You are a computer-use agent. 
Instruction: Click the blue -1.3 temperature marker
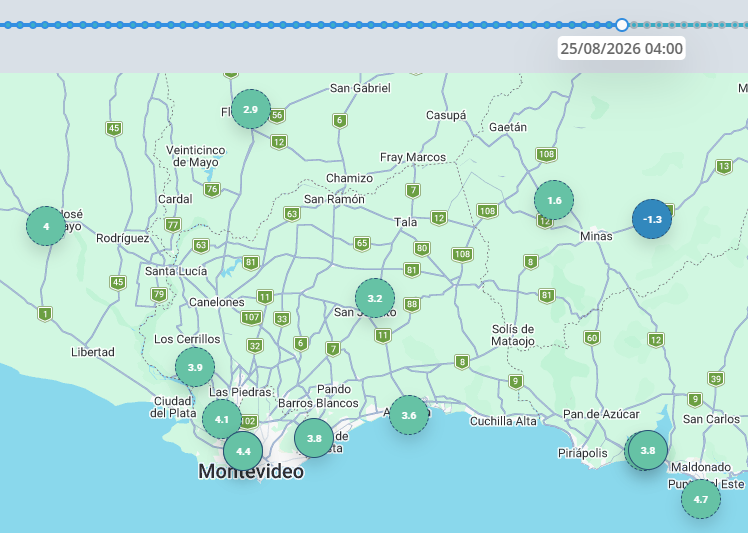click(652, 219)
